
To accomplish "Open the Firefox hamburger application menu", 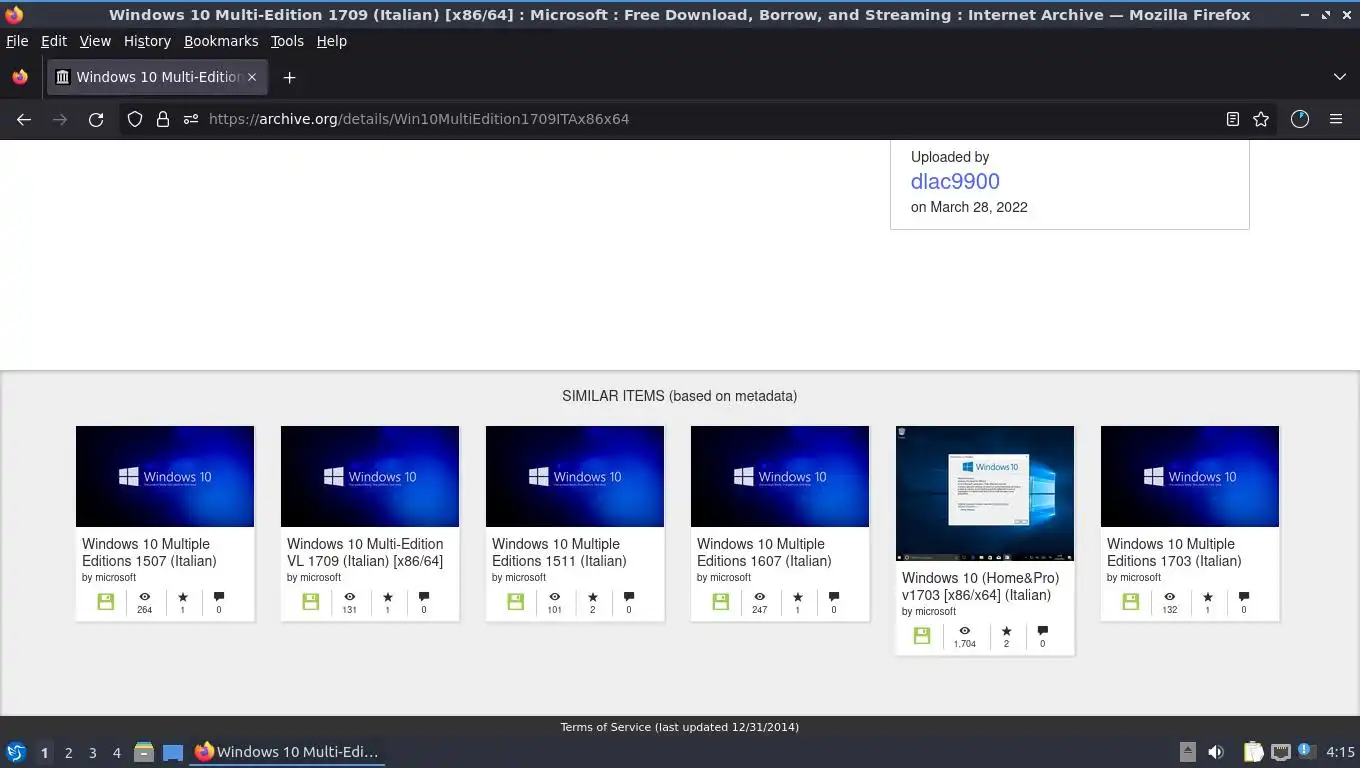I will [x=1336, y=119].
